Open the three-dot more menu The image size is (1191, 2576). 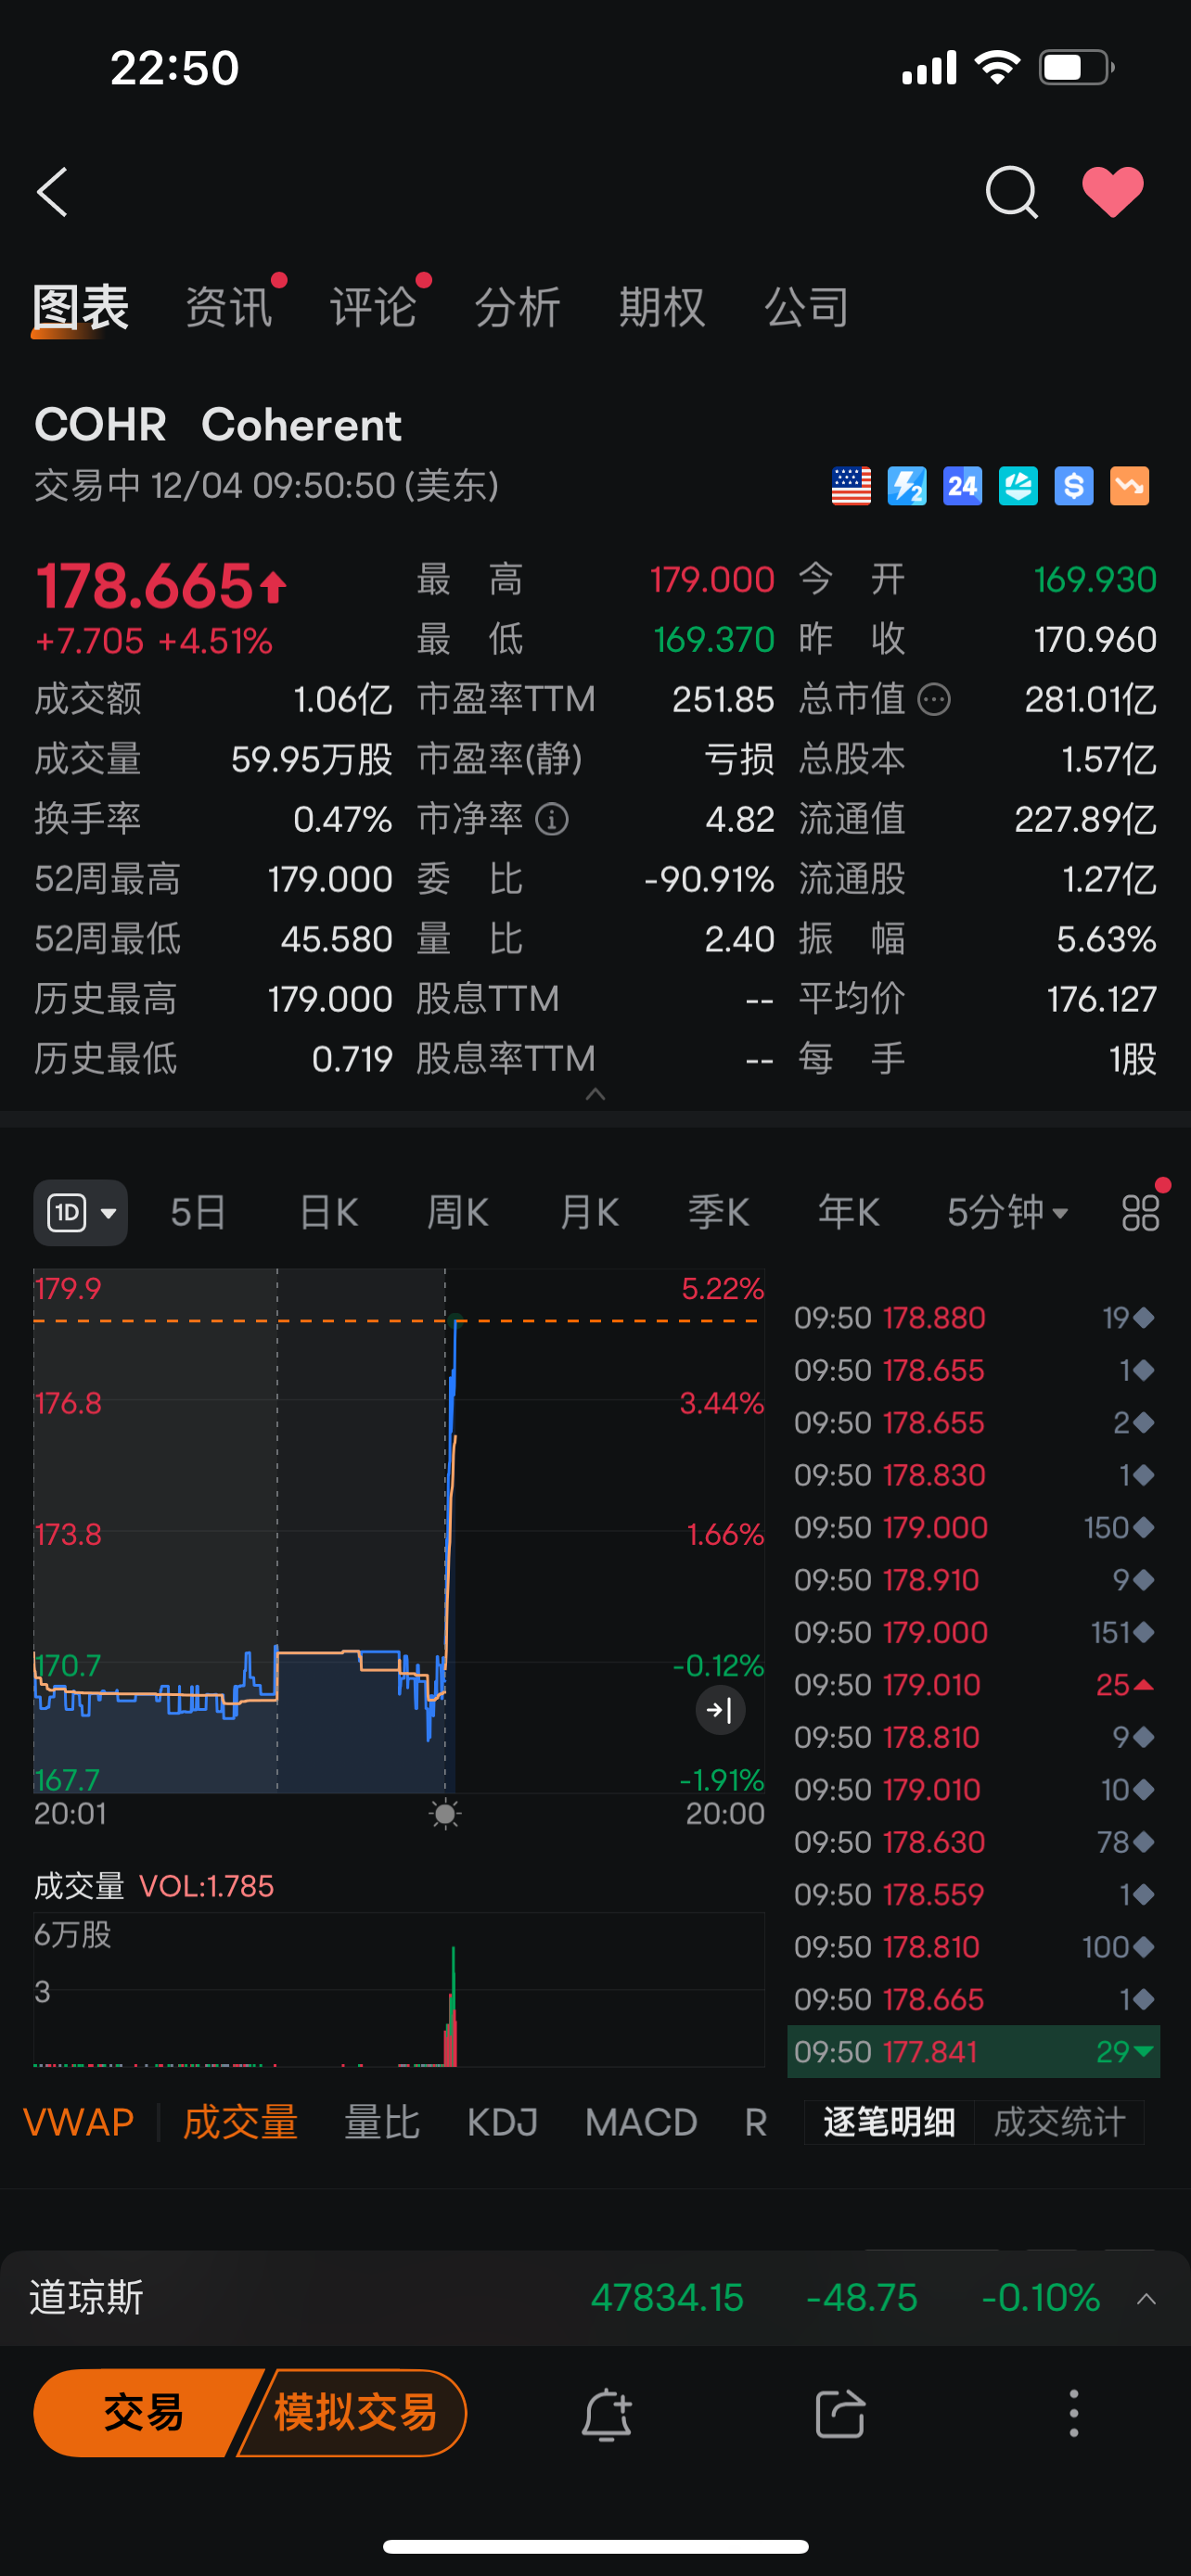click(x=1074, y=2414)
